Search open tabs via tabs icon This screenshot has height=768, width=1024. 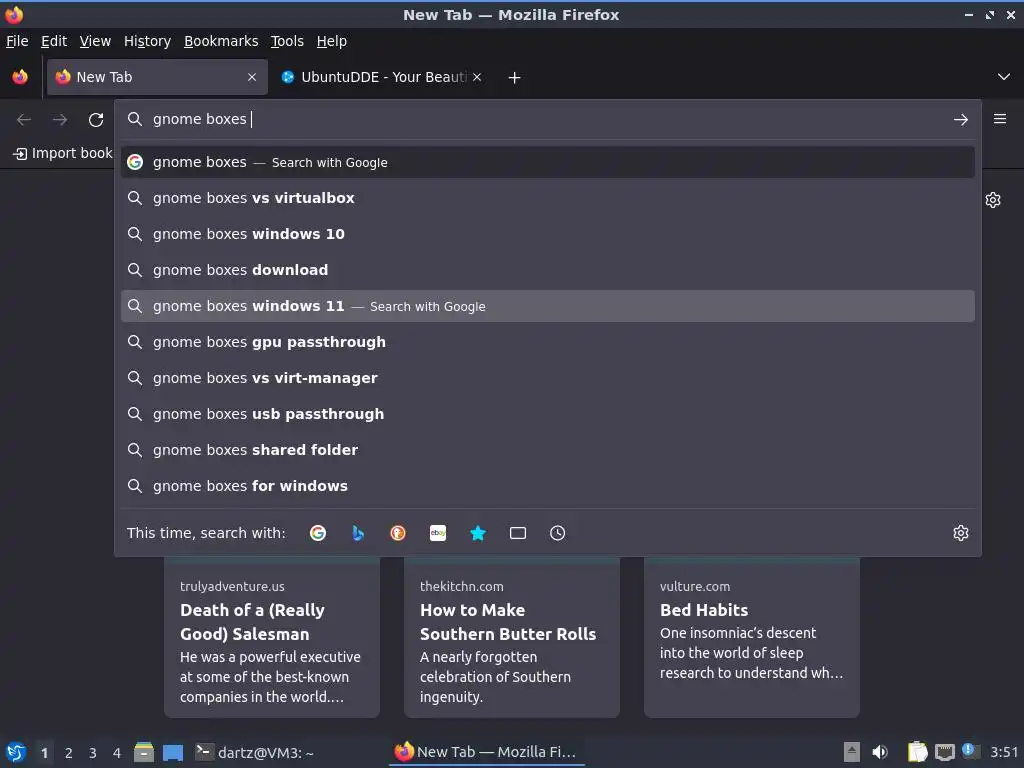tap(518, 533)
